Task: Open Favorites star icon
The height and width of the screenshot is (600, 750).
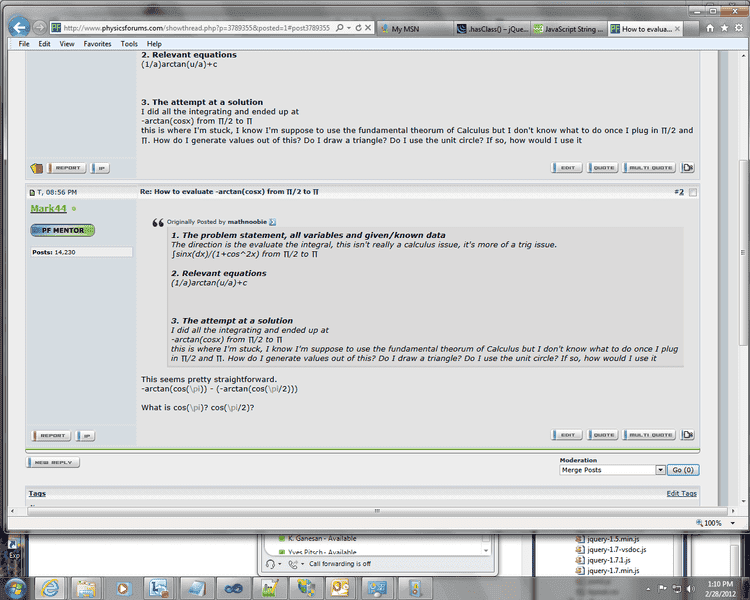Action: 725,28
